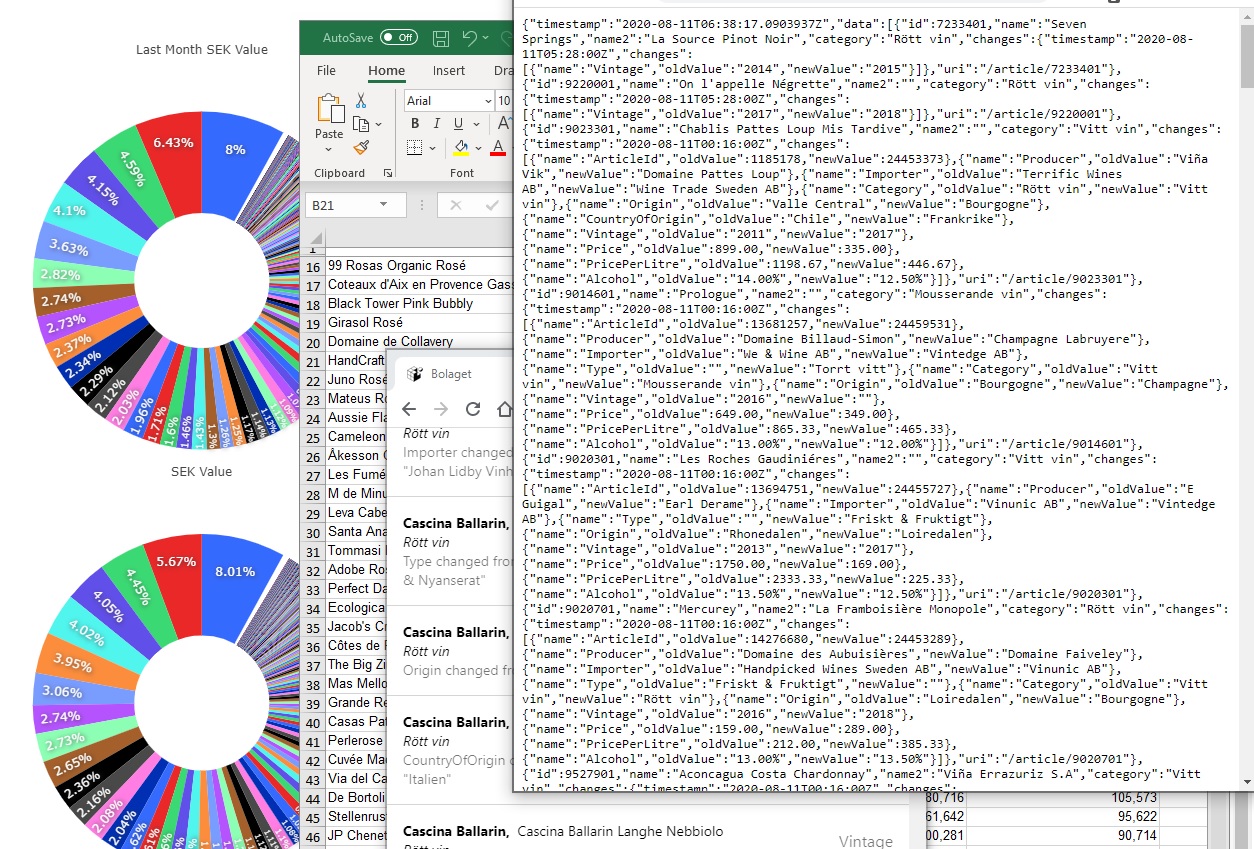Open the Arial font name dropdown

point(489,101)
